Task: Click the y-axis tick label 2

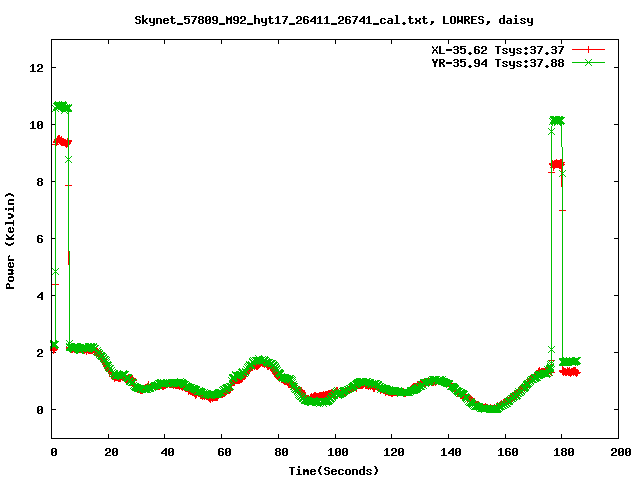Action: (40, 353)
